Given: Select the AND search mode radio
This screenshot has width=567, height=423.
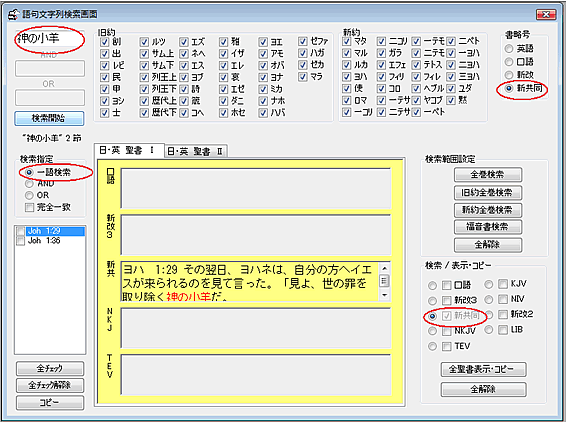Looking at the screenshot, I should (29, 184).
